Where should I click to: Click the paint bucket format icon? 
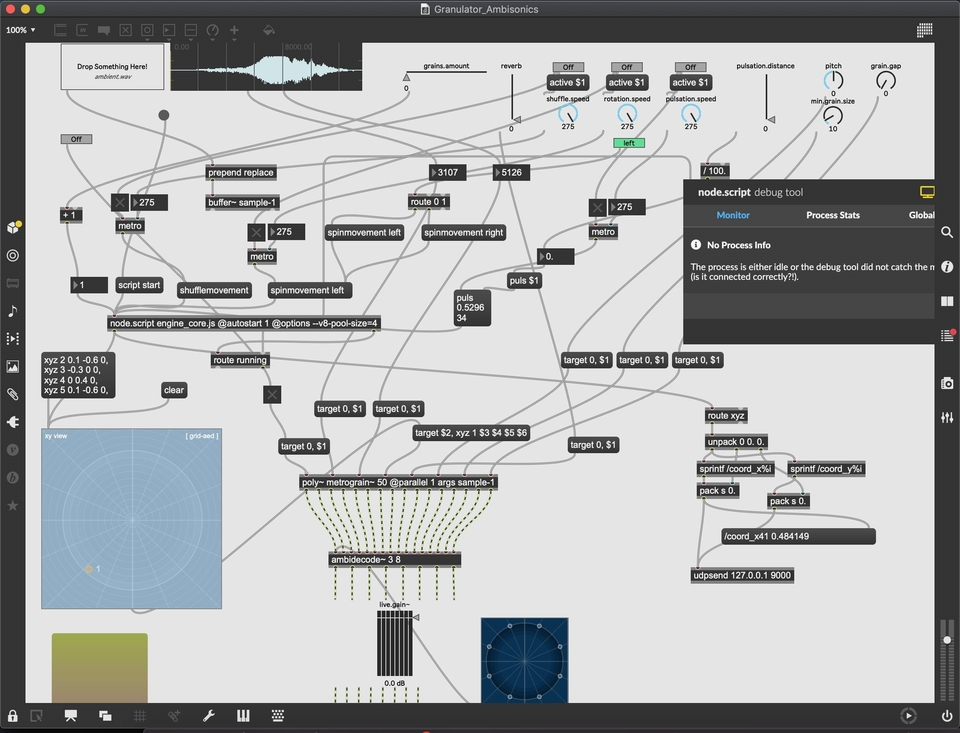[x=268, y=30]
